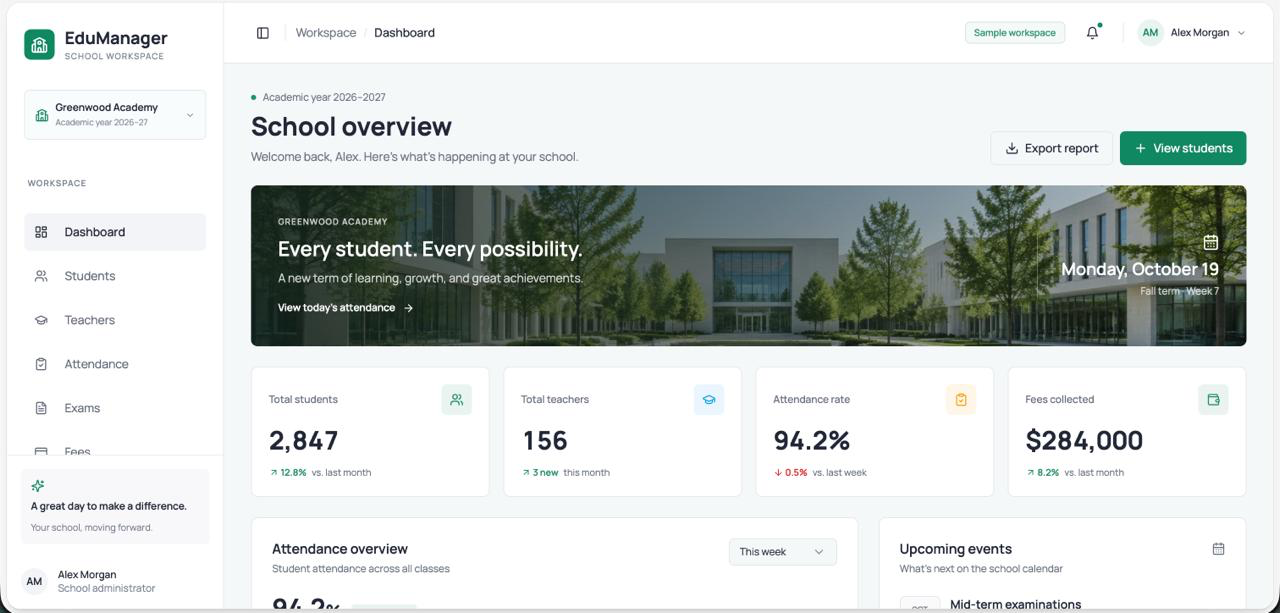Click the $284,000 fees collected value
The width and height of the screenshot is (1280, 613).
click(x=1084, y=440)
